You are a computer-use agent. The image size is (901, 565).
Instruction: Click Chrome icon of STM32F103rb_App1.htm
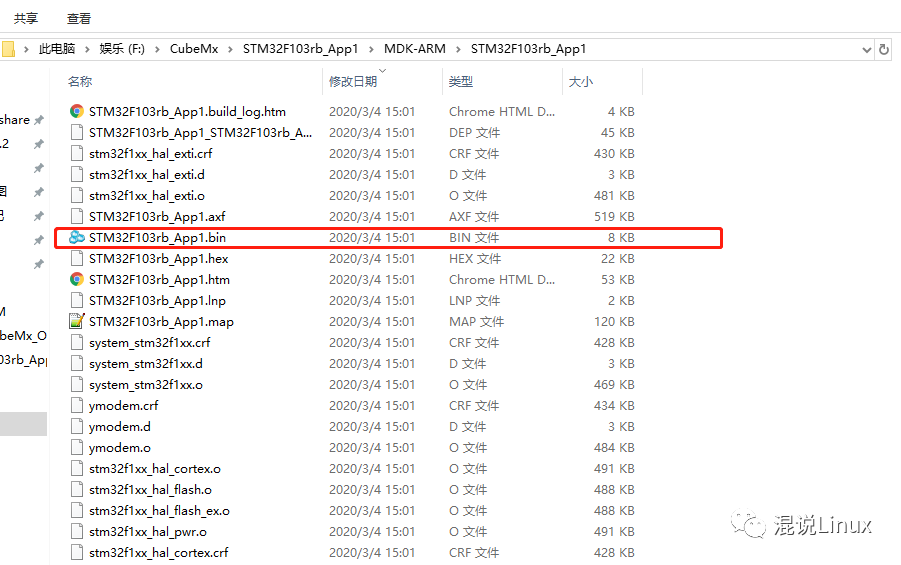click(76, 280)
